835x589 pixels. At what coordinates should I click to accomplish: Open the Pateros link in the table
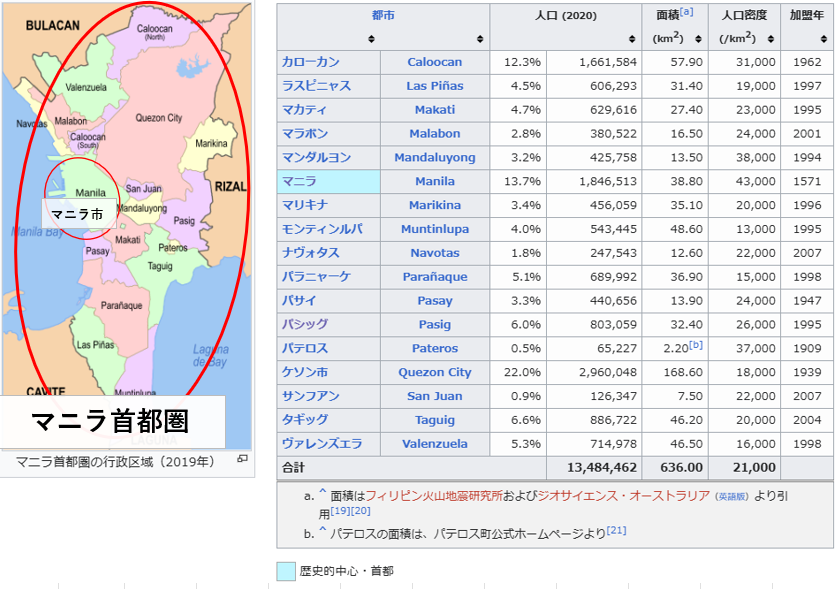click(435, 348)
